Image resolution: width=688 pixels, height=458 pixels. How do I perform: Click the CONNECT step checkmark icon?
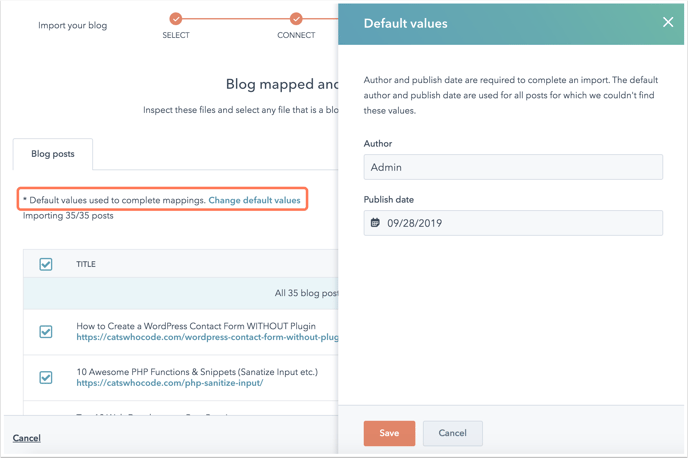point(296,19)
